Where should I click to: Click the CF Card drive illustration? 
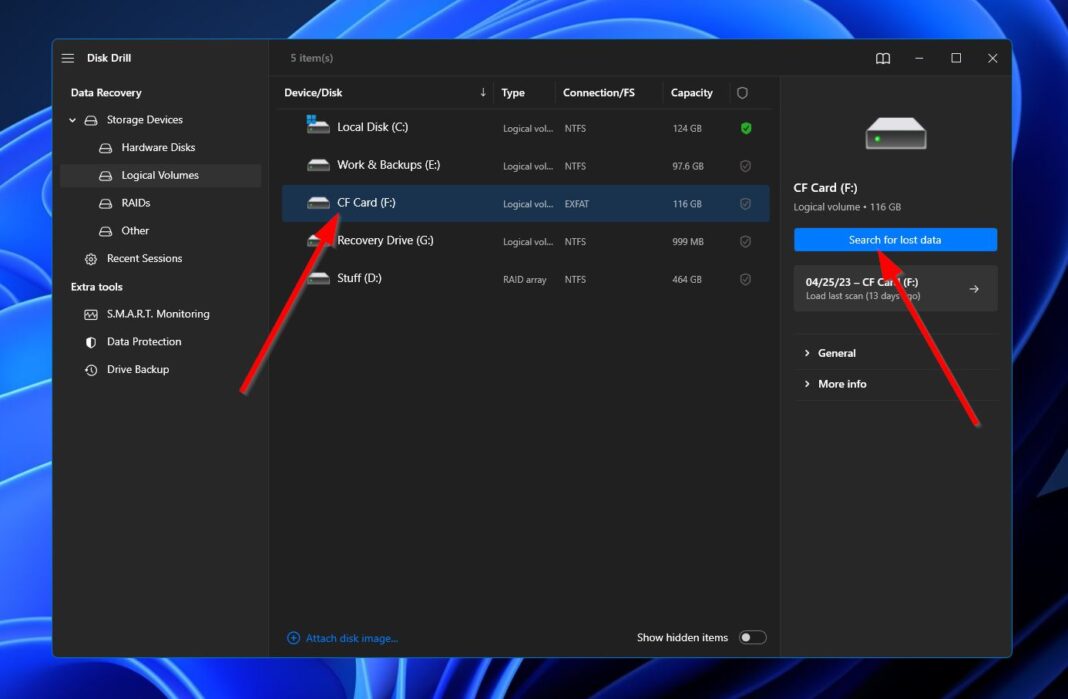[894, 132]
